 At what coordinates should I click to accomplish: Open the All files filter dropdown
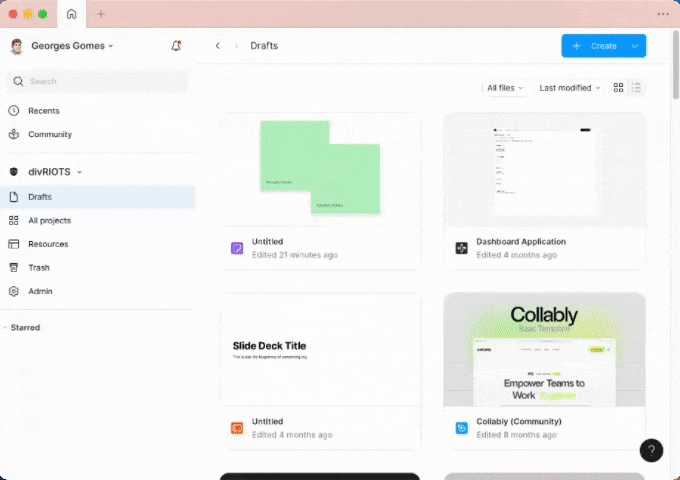pyautogui.click(x=505, y=88)
